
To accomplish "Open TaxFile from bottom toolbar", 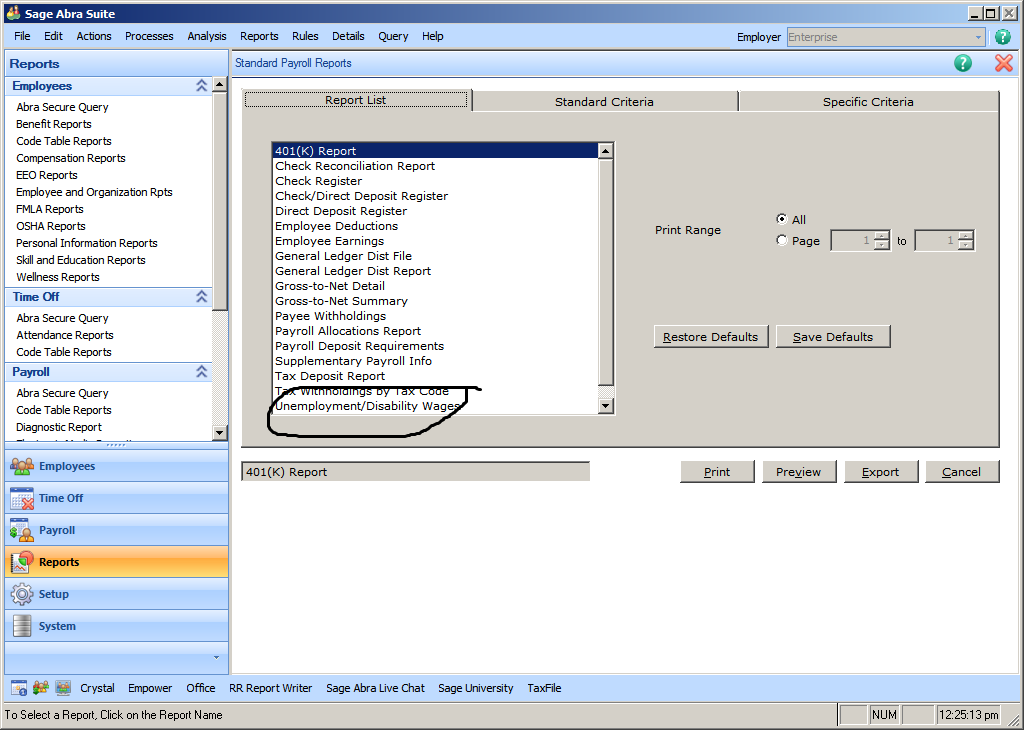I will pyautogui.click(x=544, y=688).
